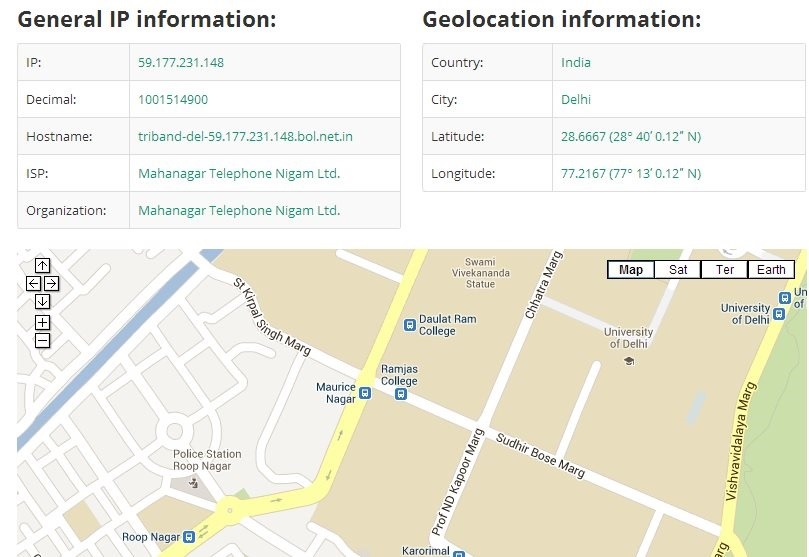
Task: Click the Geolocation information heading
Action: [x=562, y=20]
